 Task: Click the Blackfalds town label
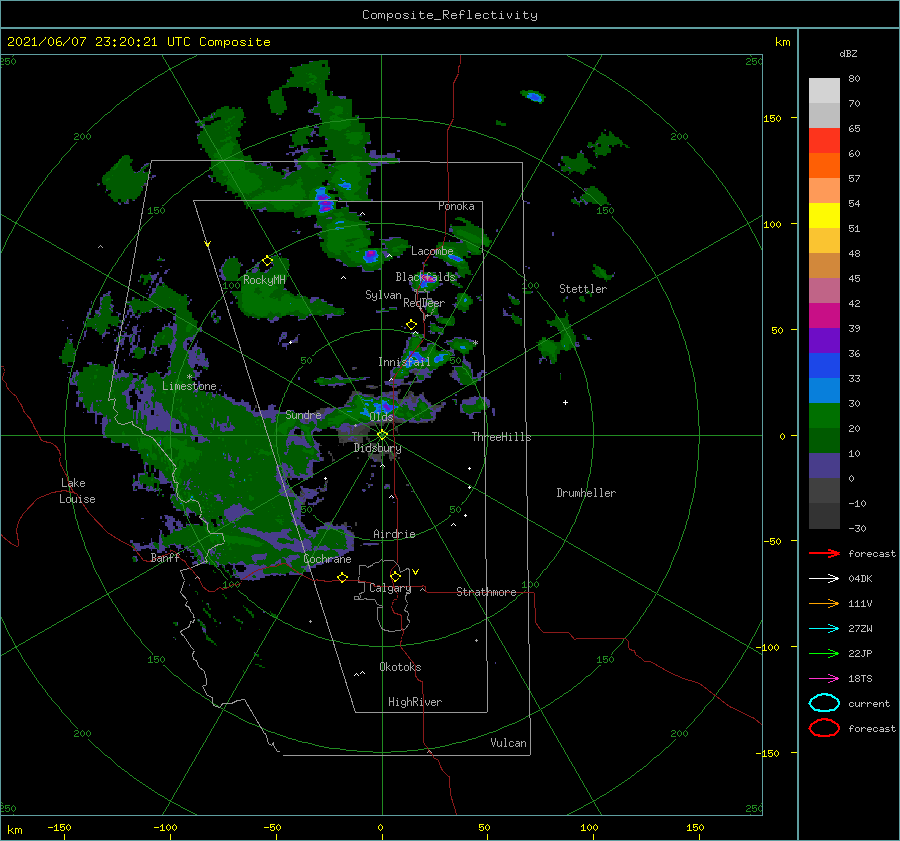[425, 277]
